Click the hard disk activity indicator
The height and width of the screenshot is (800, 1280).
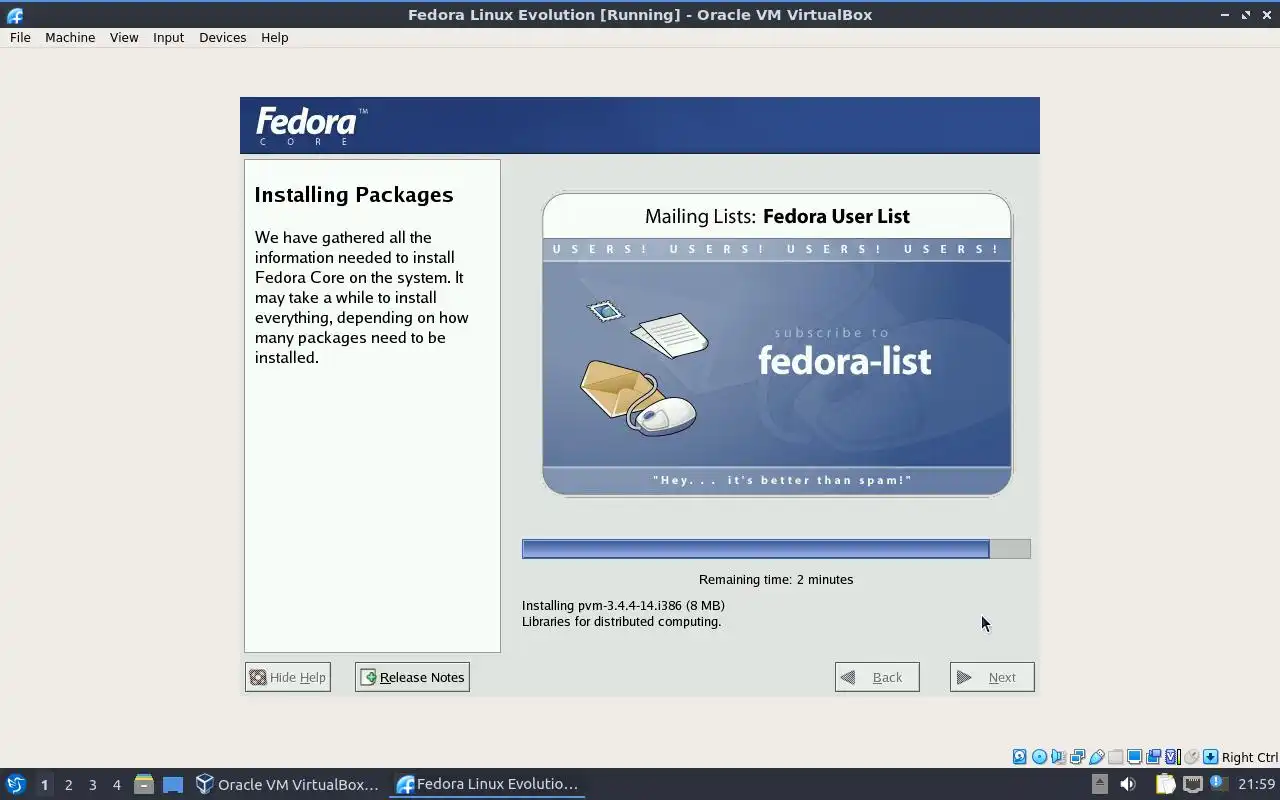[x=1019, y=757]
